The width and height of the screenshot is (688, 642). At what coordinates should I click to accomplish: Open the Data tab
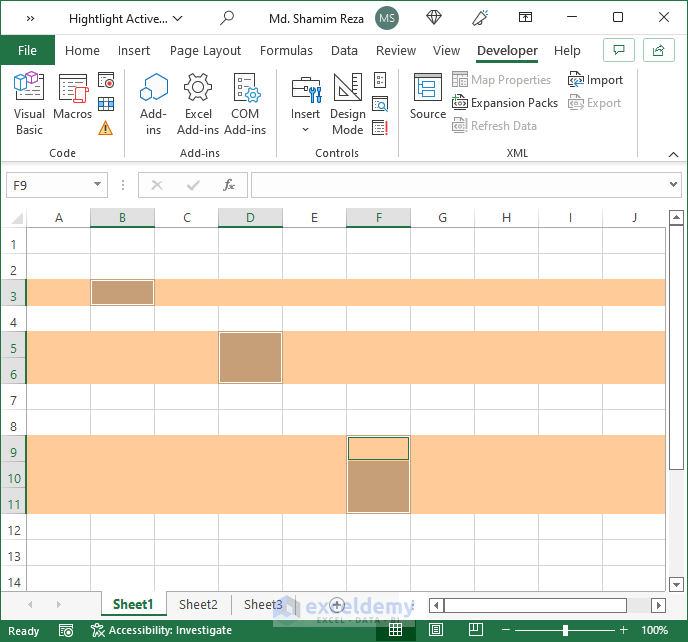coord(344,50)
